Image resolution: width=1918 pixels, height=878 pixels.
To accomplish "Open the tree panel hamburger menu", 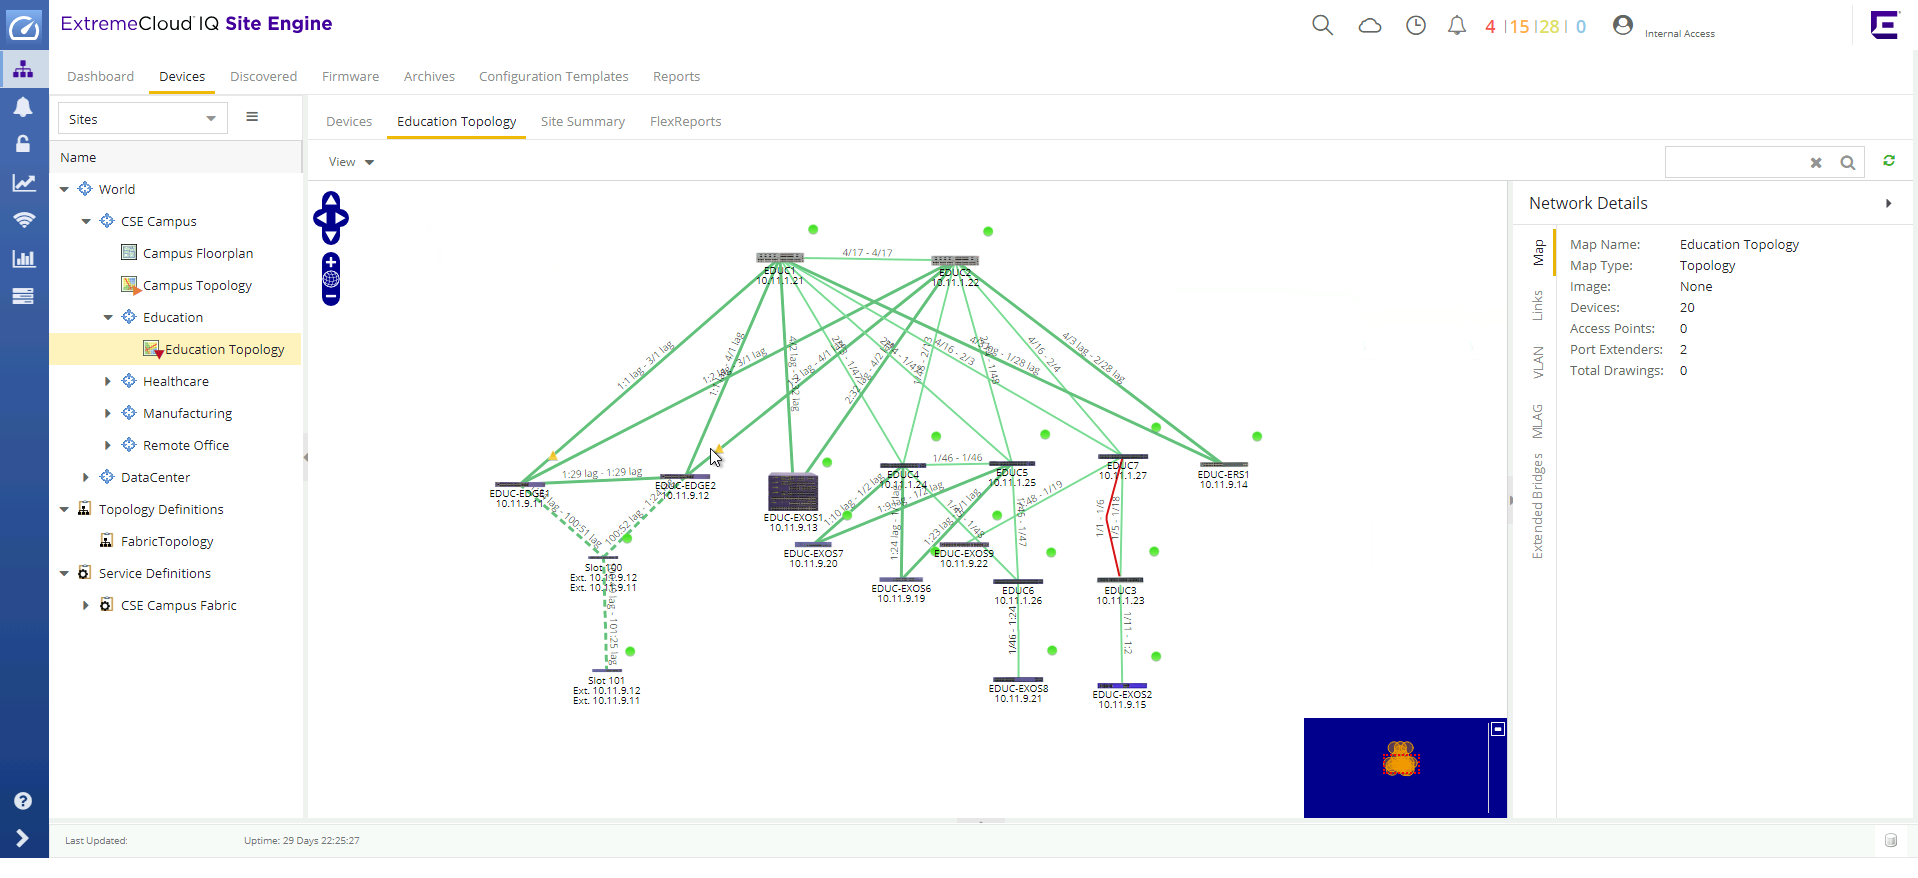I will [252, 118].
